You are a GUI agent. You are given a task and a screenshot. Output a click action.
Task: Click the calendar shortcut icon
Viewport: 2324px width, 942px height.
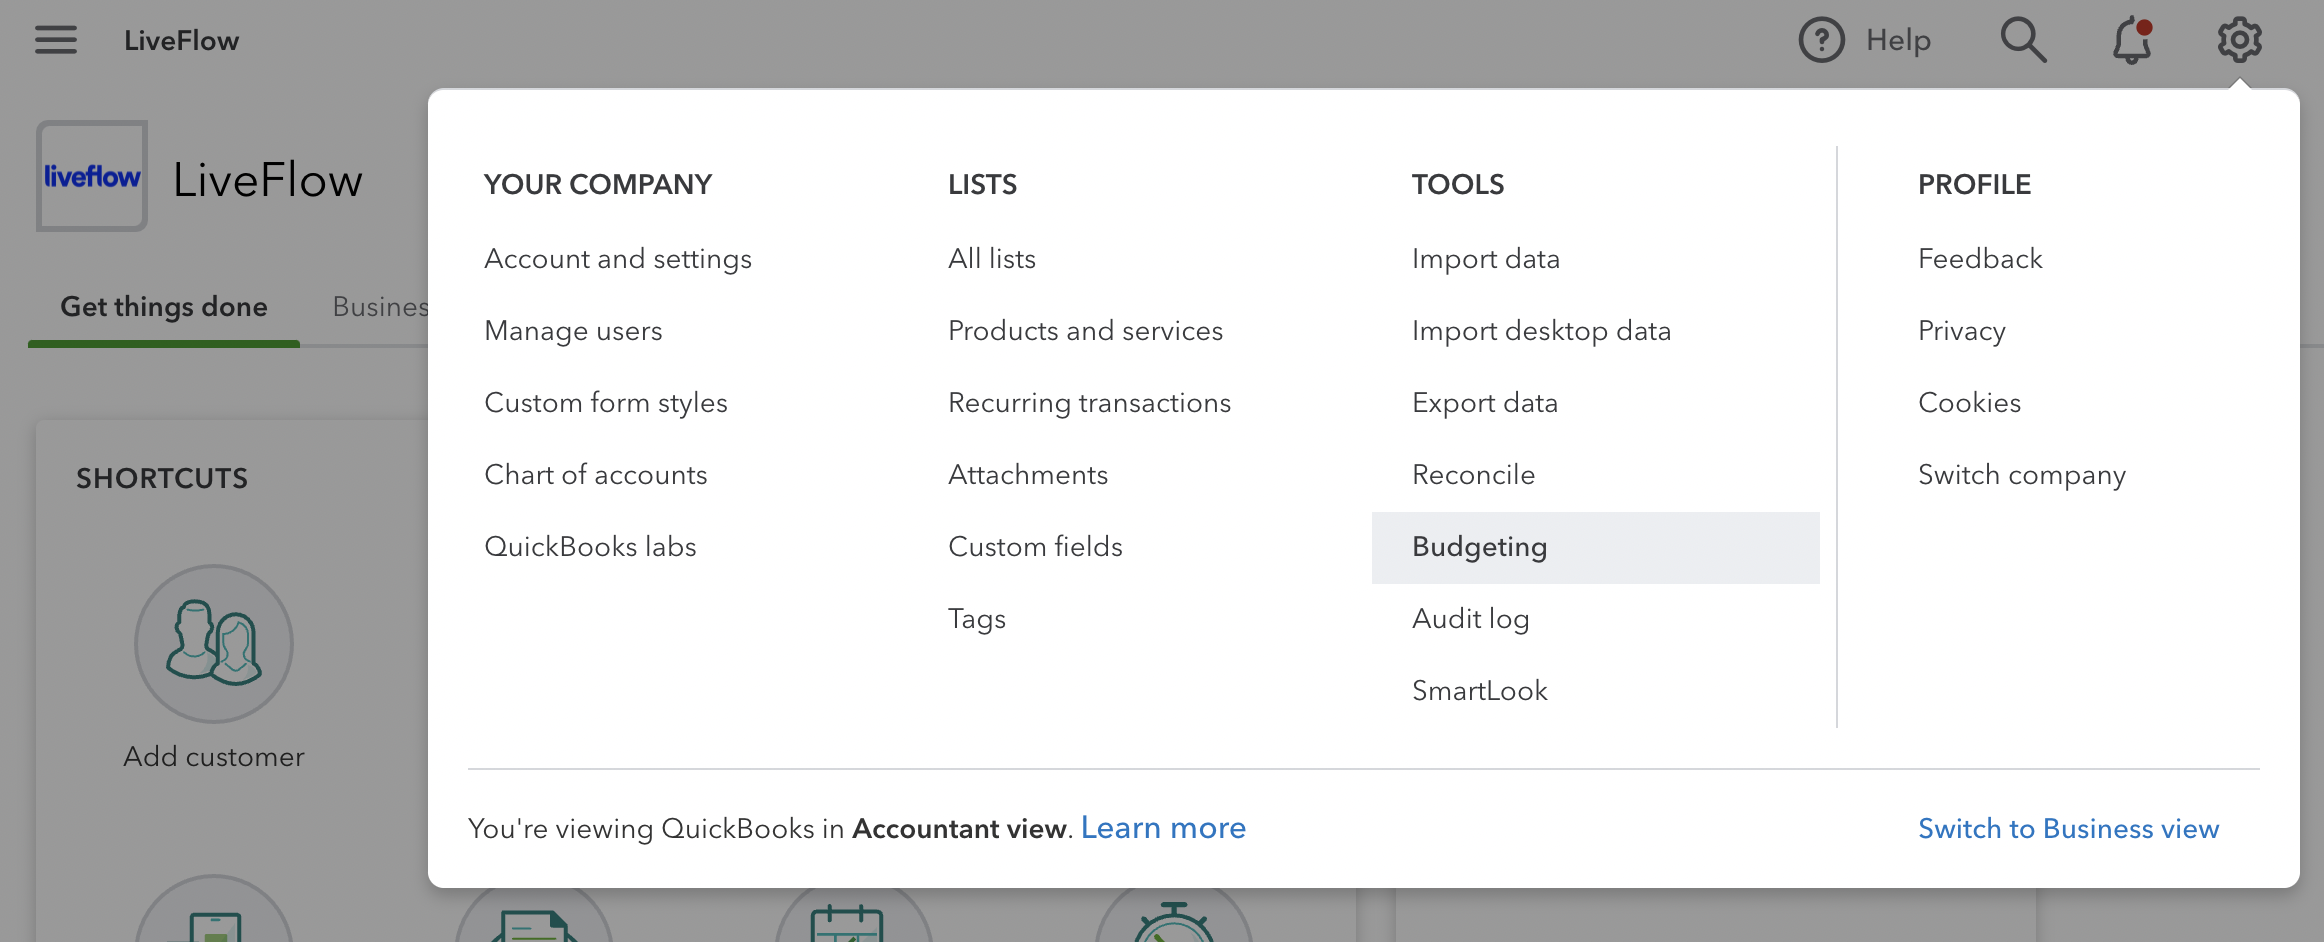853,920
